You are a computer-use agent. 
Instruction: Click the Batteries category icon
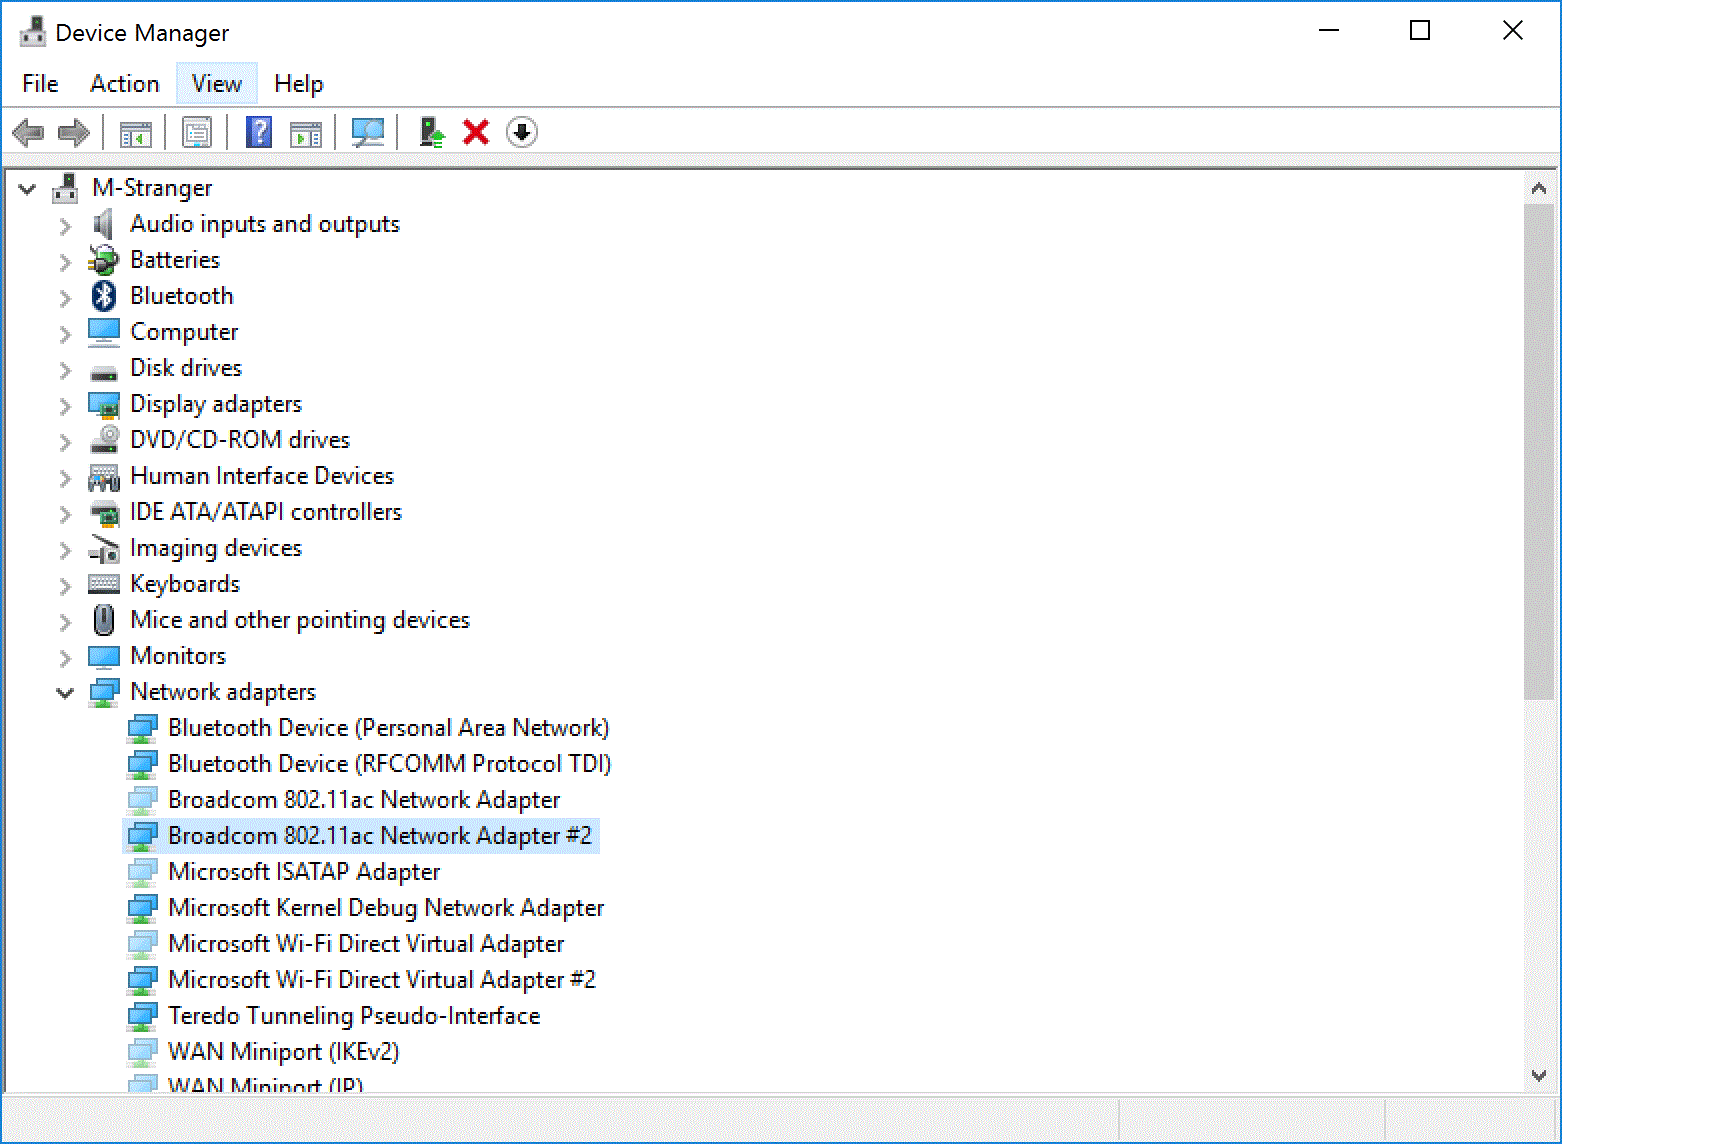tap(104, 260)
